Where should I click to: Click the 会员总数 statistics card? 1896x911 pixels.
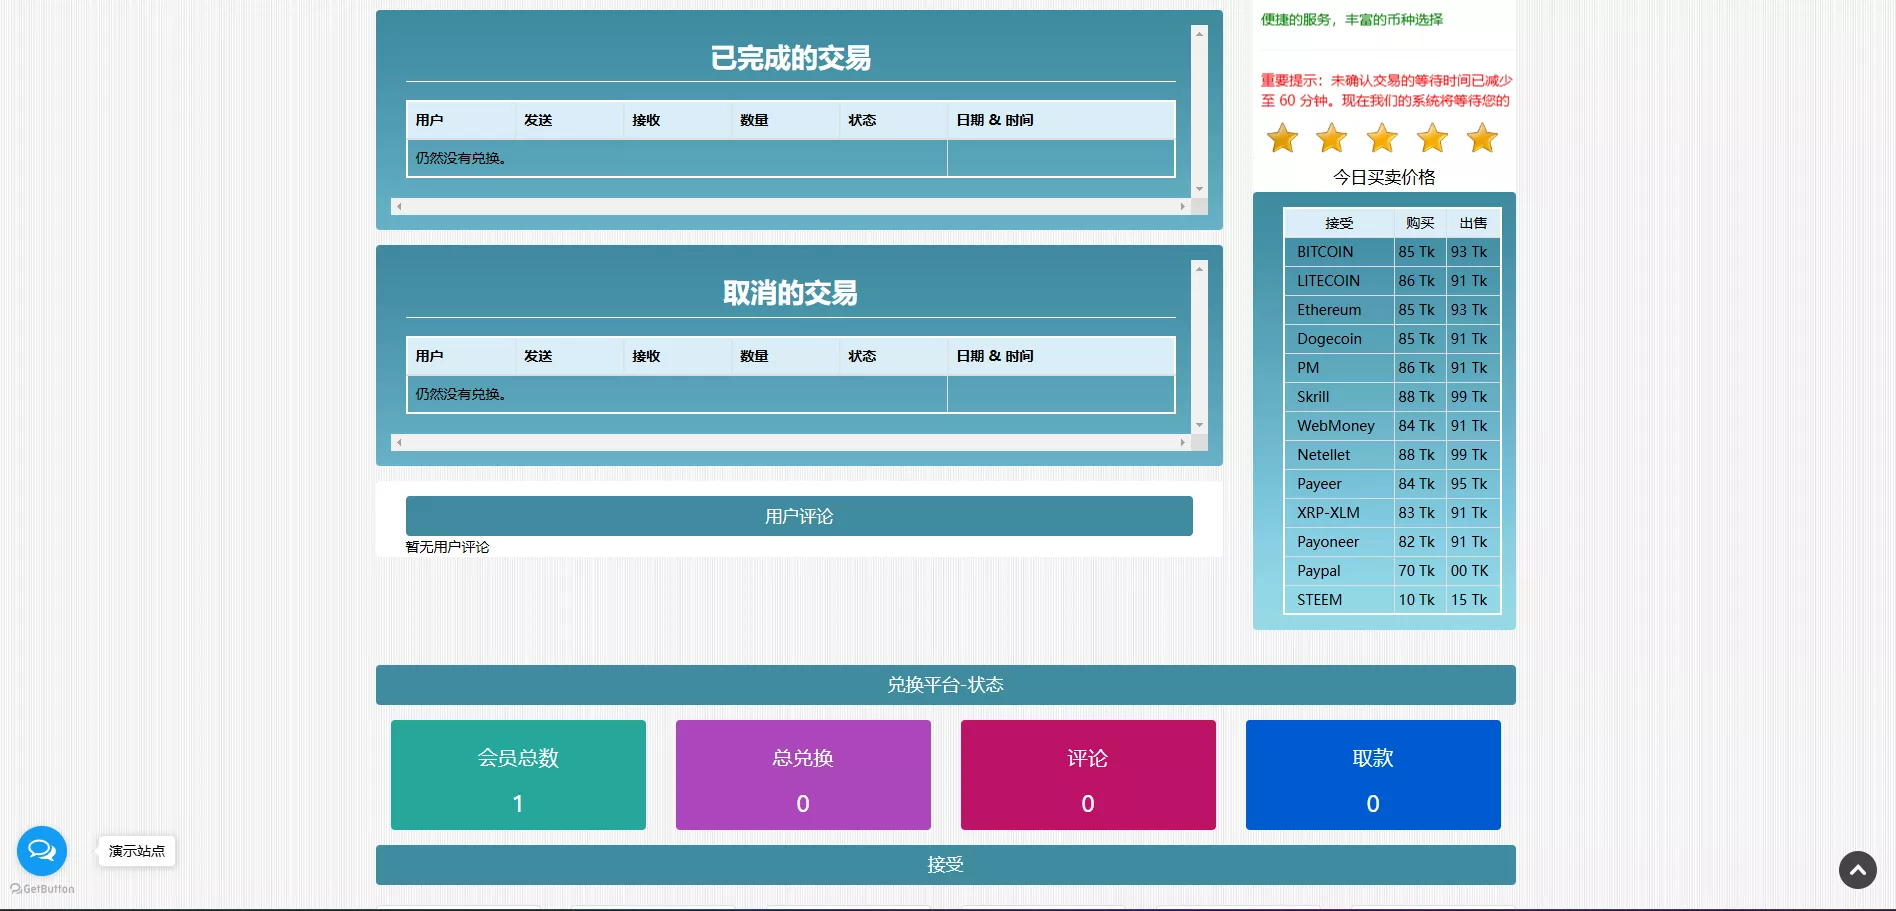tap(518, 775)
